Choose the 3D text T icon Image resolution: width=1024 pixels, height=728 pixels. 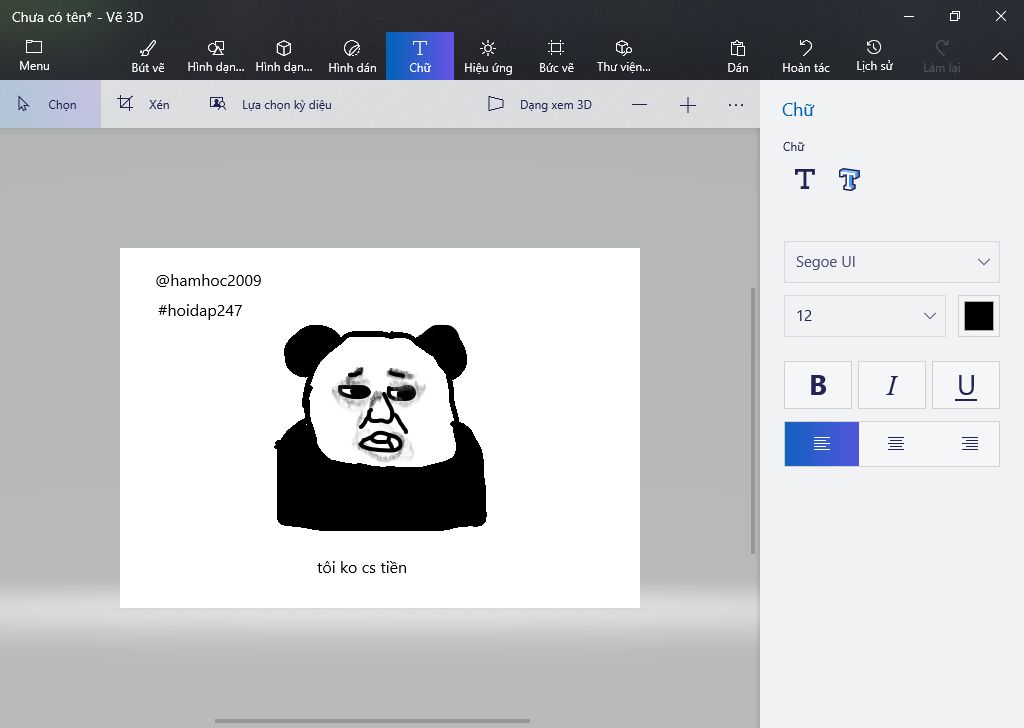pyautogui.click(x=849, y=179)
